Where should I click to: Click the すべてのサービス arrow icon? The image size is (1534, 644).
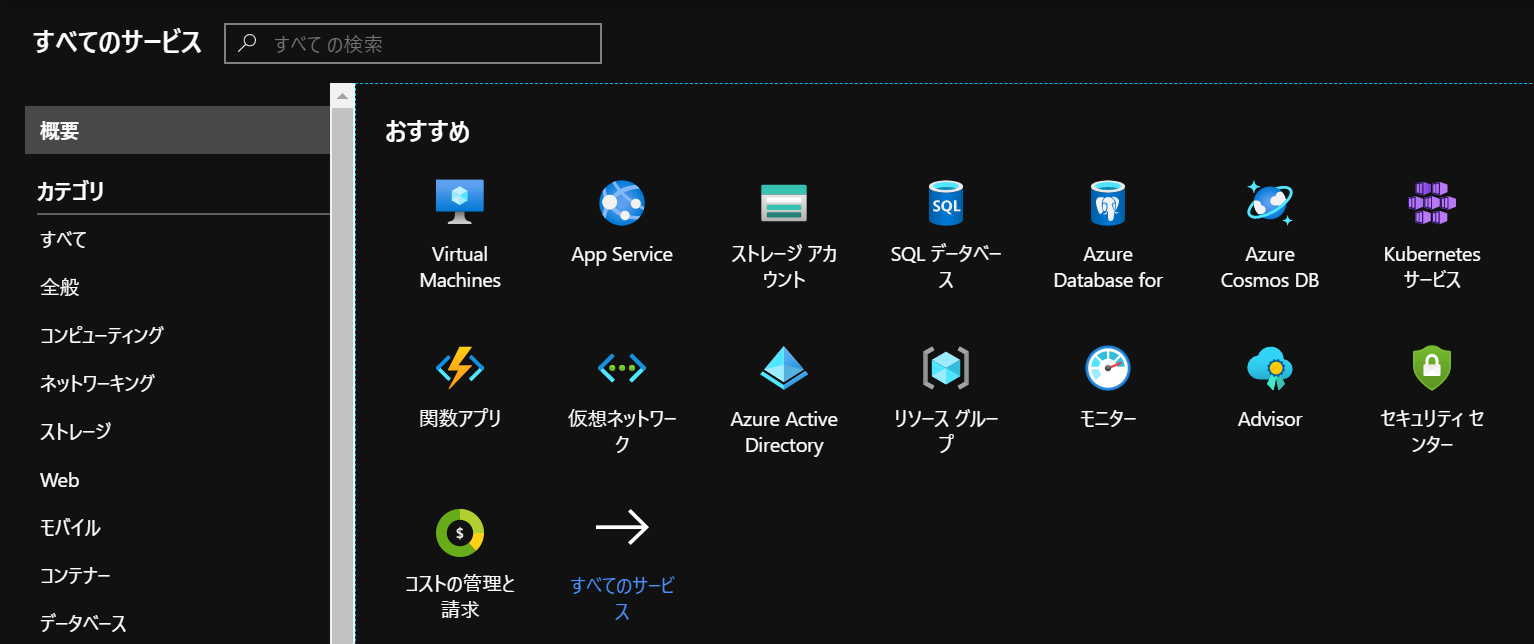[622, 527]
